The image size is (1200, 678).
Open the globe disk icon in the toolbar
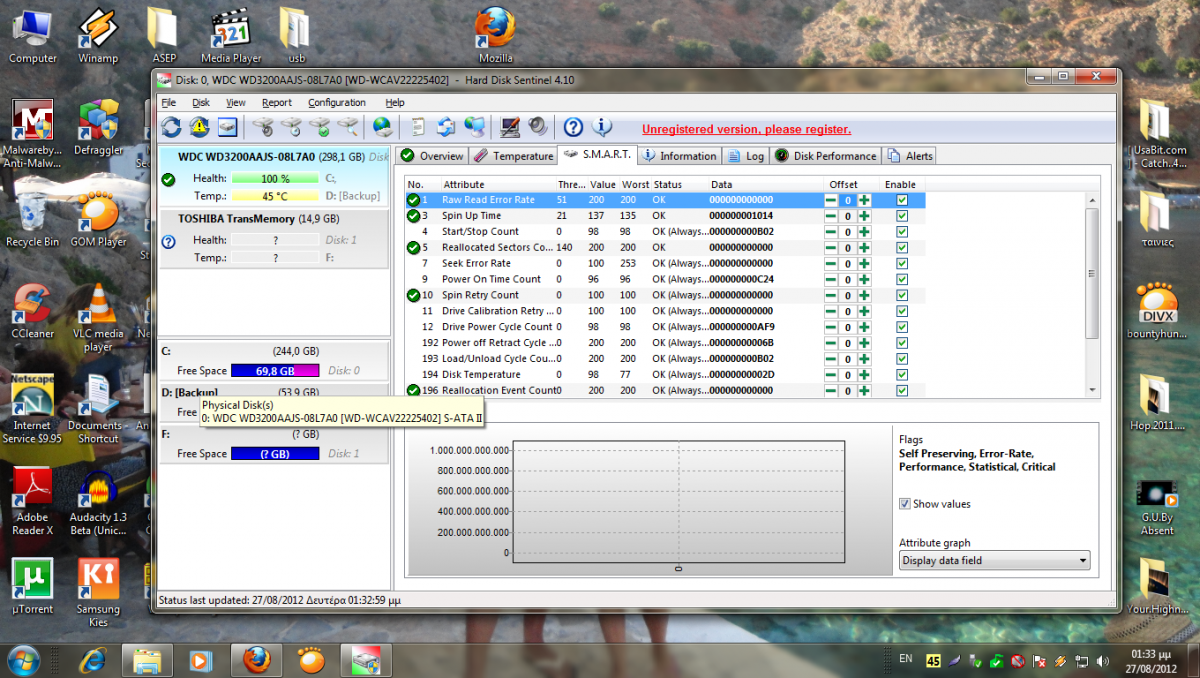[381, 127]
